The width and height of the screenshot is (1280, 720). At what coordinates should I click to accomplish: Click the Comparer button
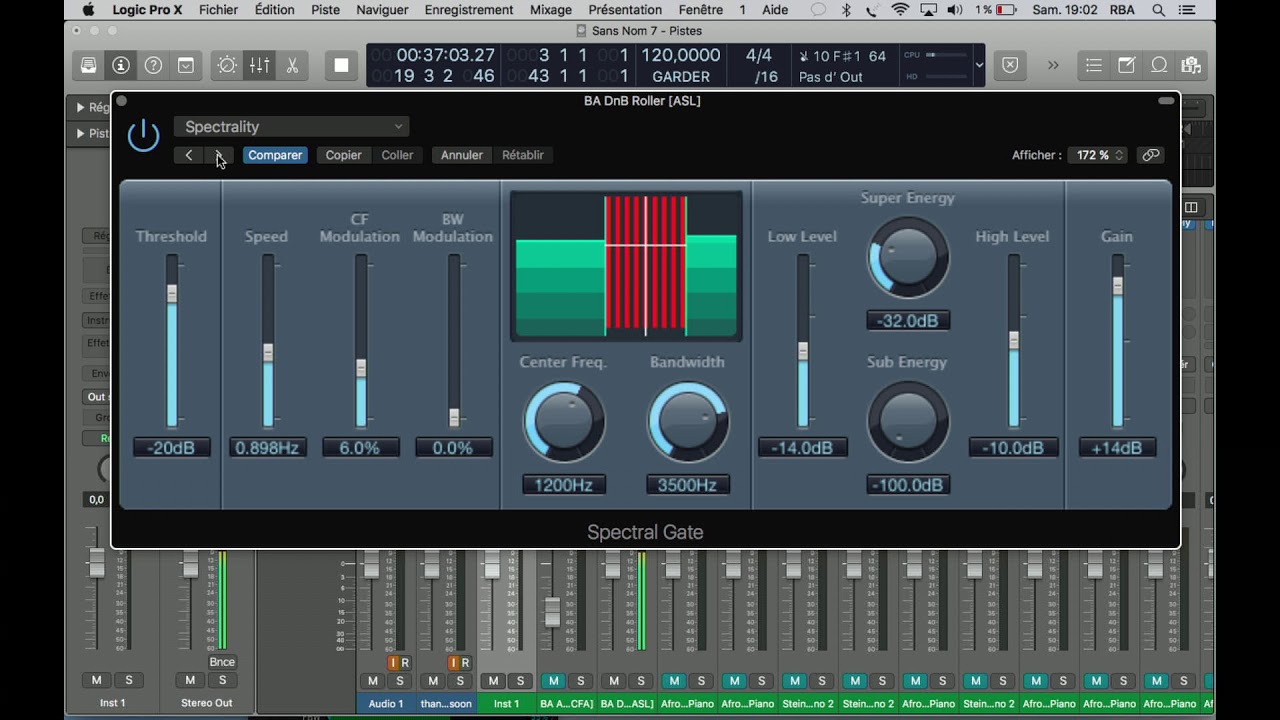[x=275, y=155]
